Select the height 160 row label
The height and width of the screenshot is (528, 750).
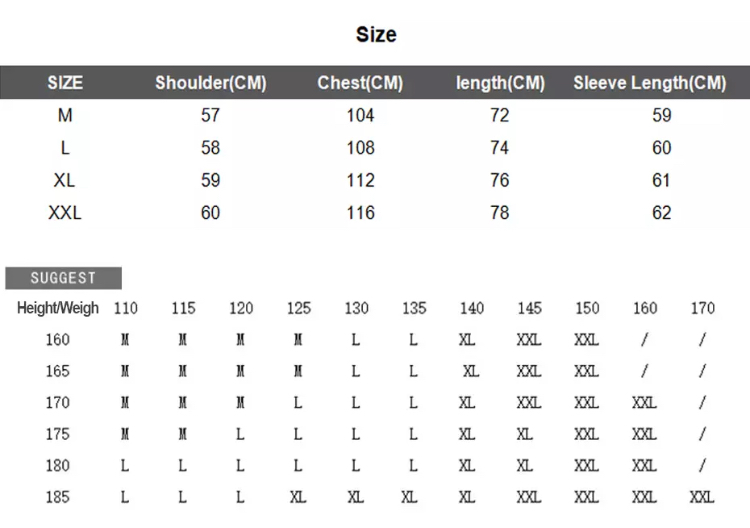[x=57, y=340]
